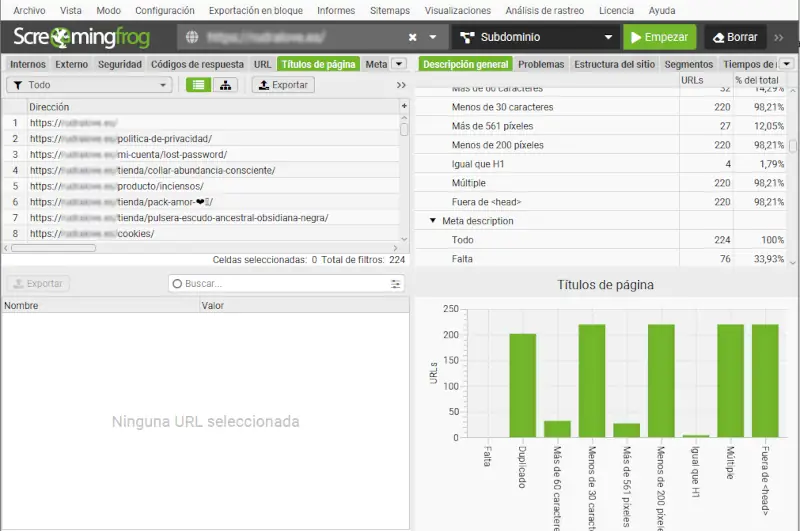
Task: Select the Títulos de página tab
Action: tap(318, 64)
